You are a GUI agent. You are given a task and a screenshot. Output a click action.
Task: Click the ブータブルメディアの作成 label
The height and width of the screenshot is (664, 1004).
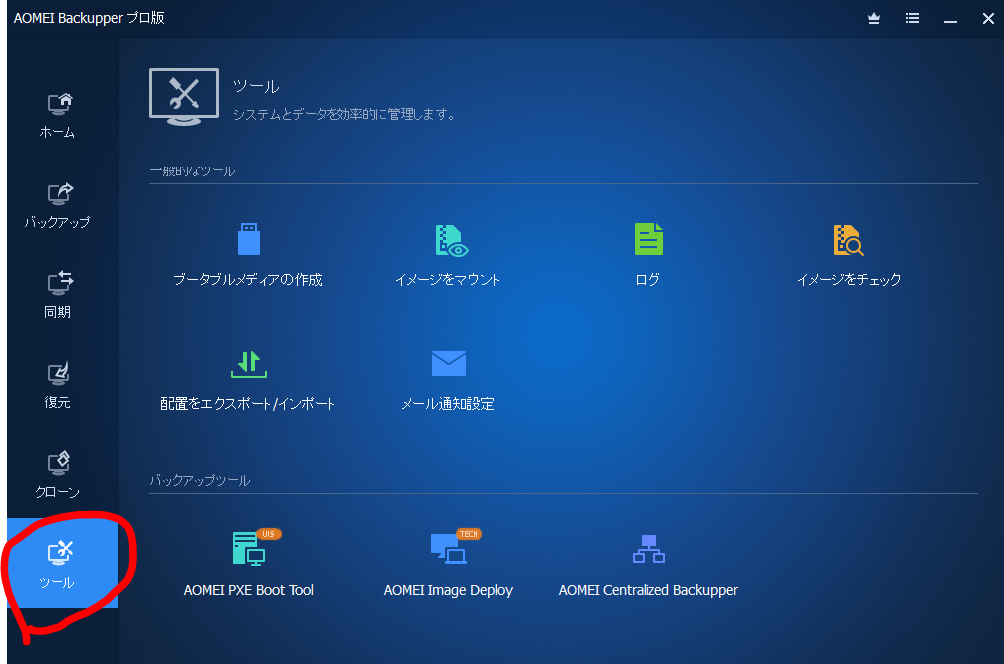point(248,279)
